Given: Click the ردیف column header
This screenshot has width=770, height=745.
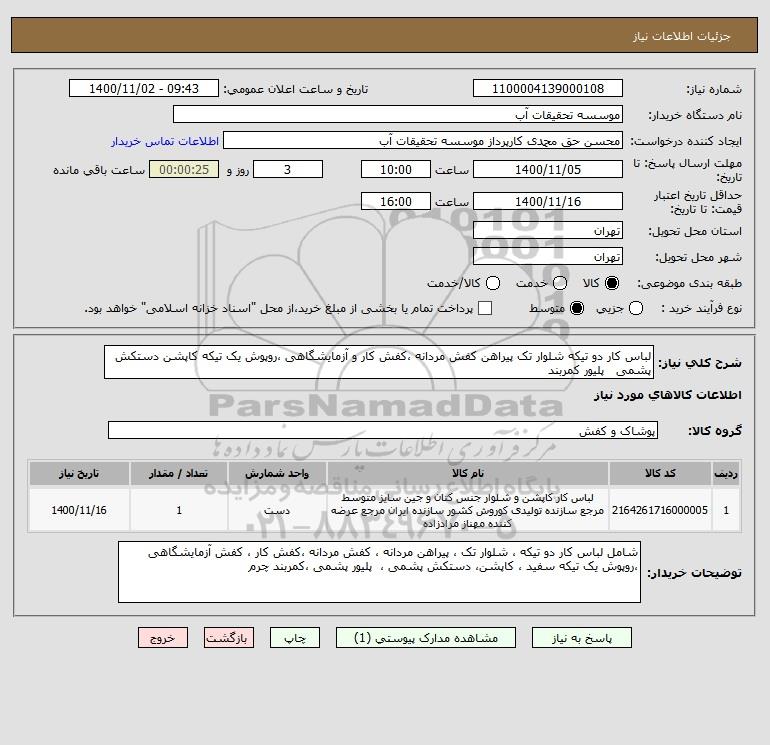Looking at the screenshot, I should point(726,473).
